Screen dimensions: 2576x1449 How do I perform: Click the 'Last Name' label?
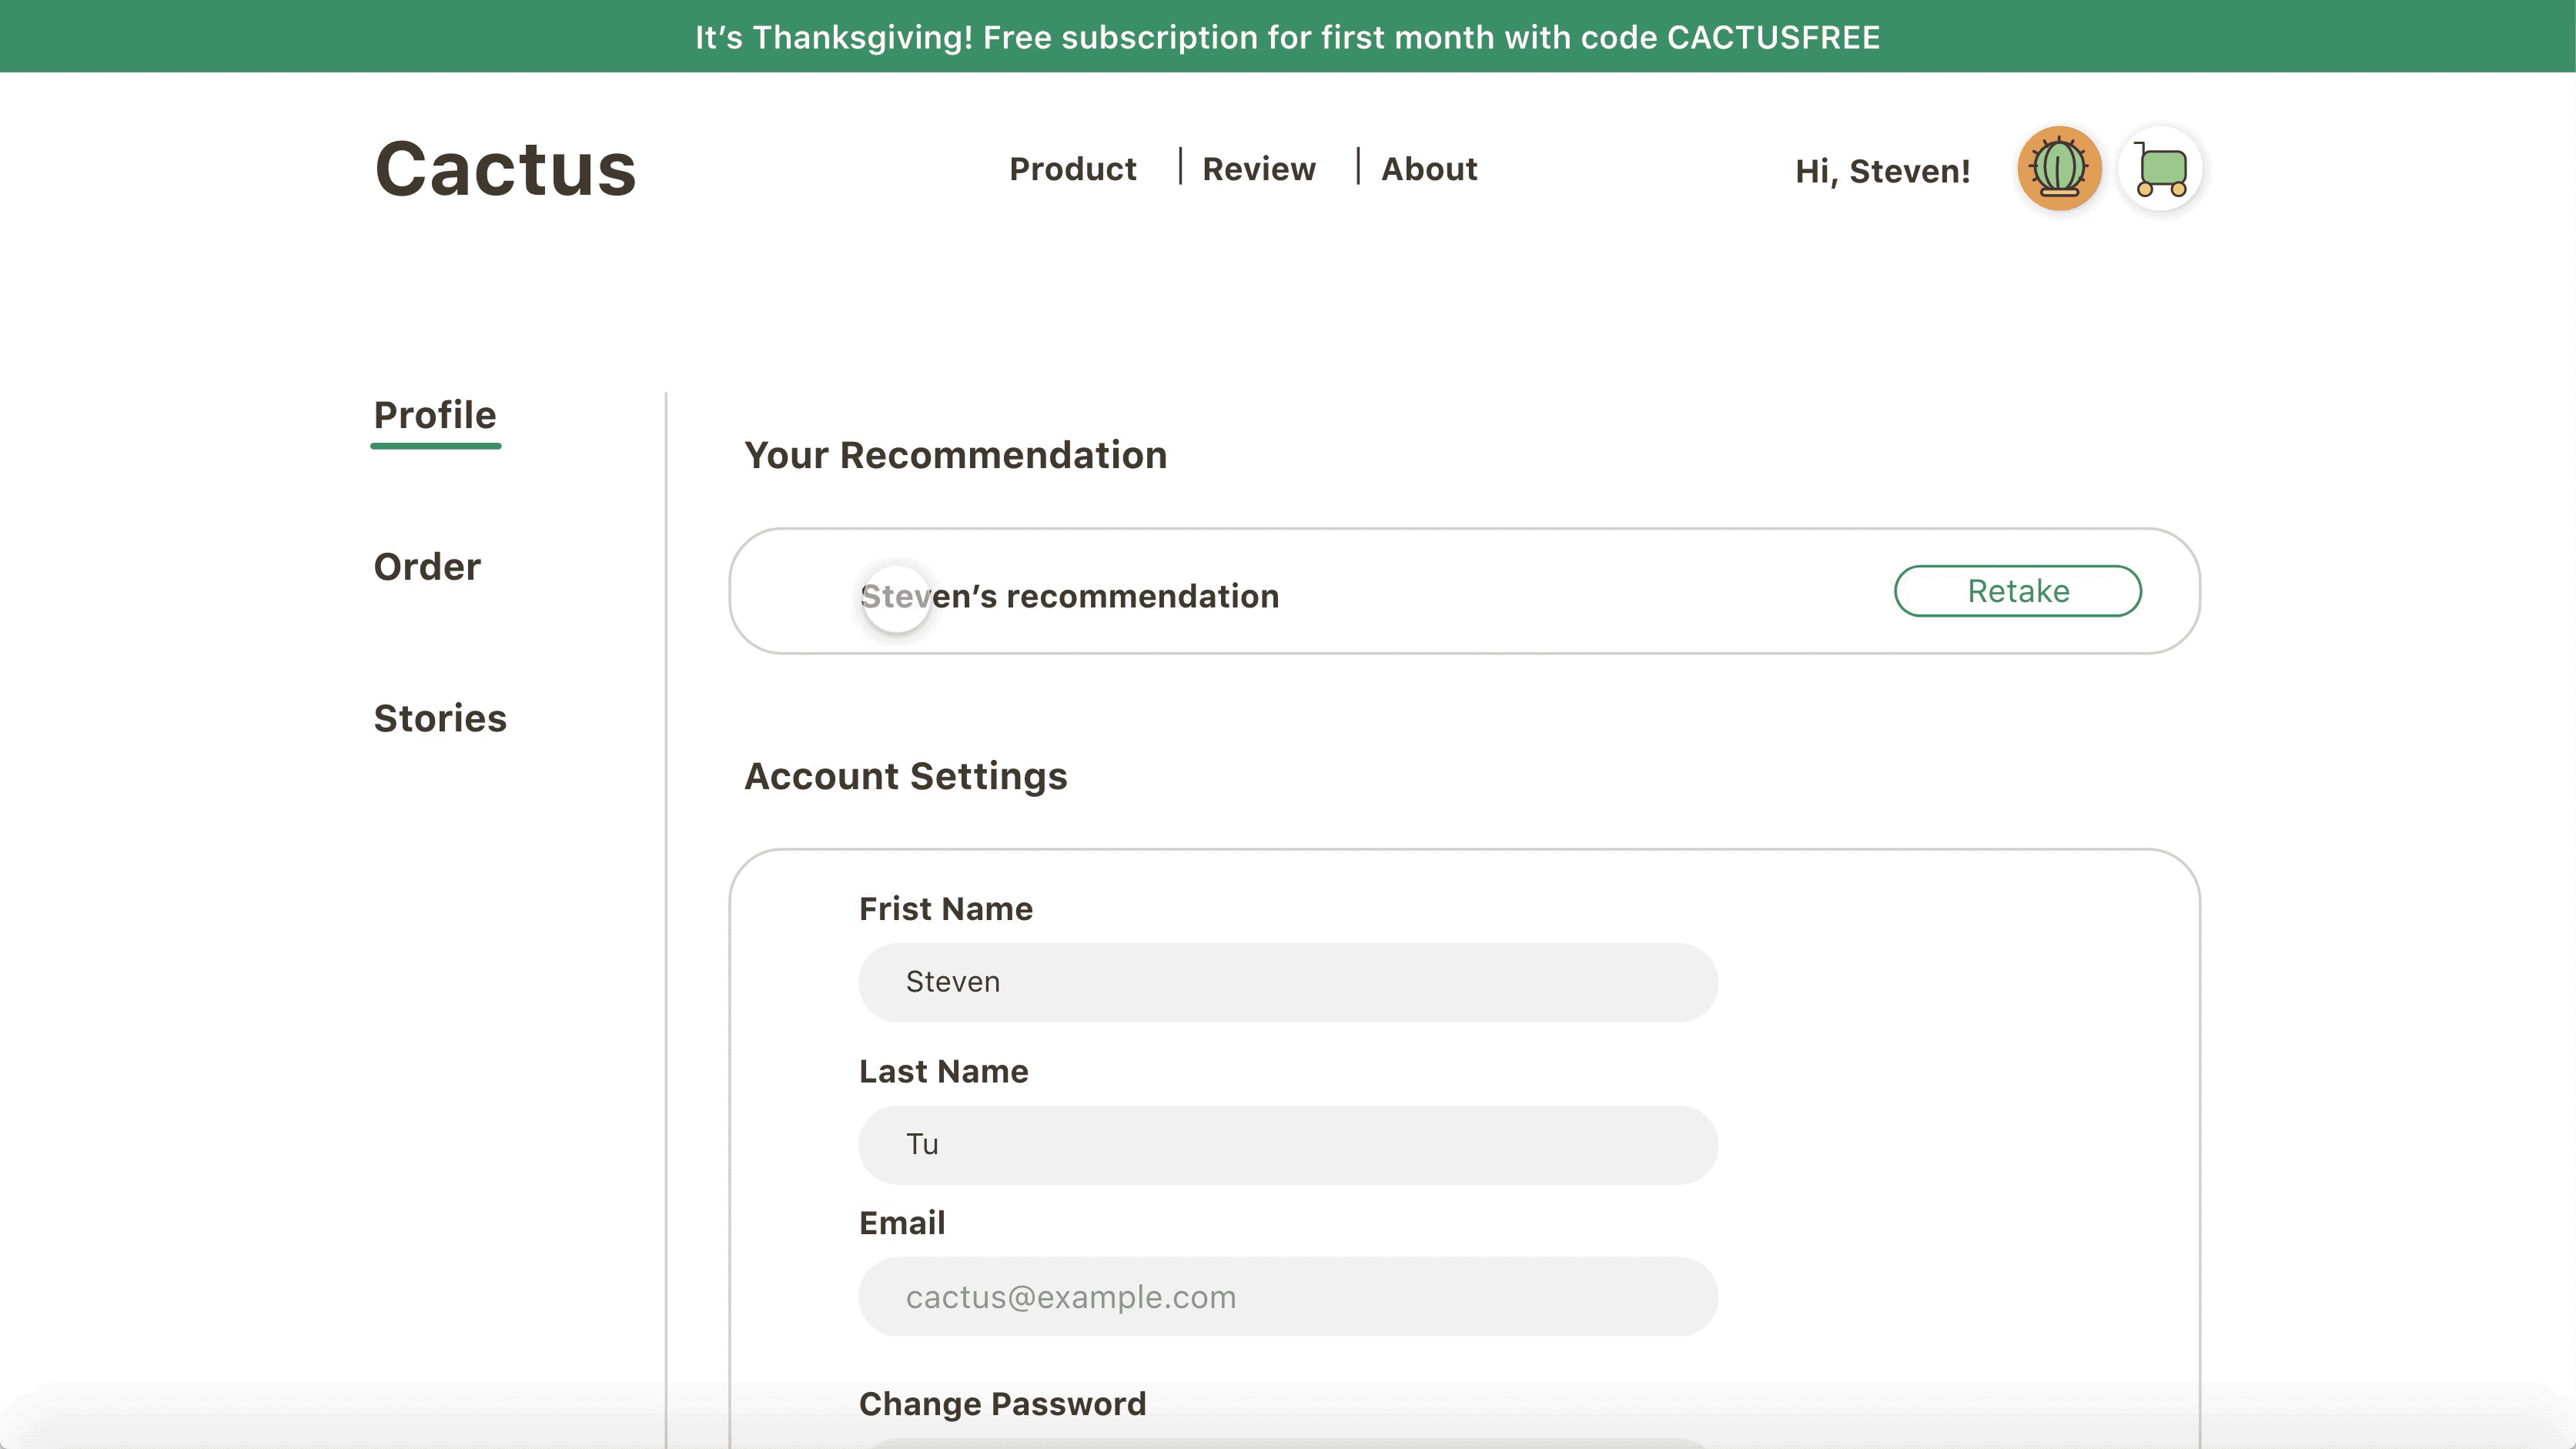pyautogui.click(x=943, y=1071)
